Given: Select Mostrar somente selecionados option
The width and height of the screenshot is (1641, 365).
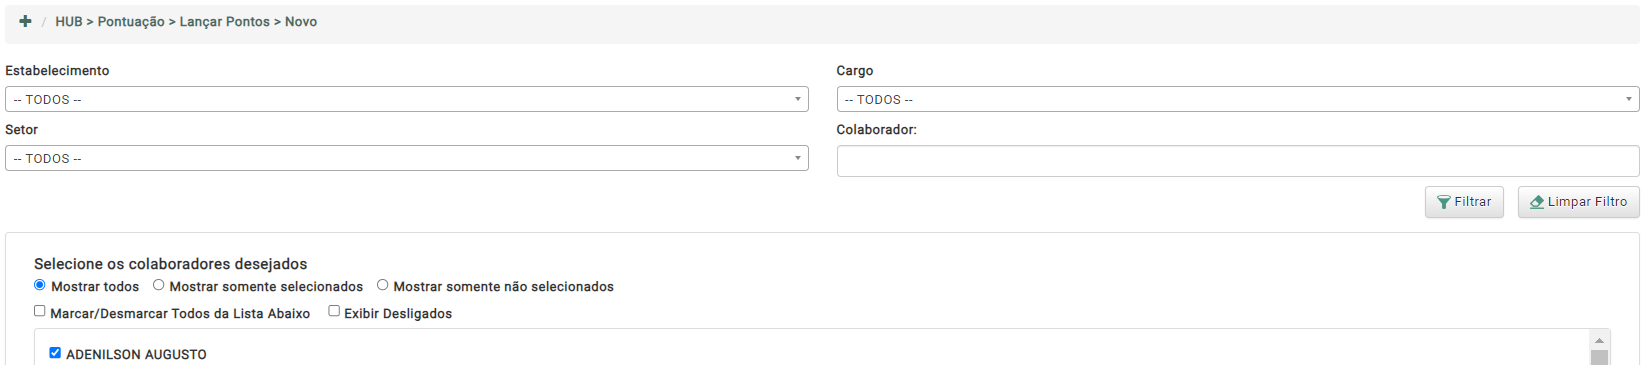Looking at the screenshot, I should coord(158,285).
